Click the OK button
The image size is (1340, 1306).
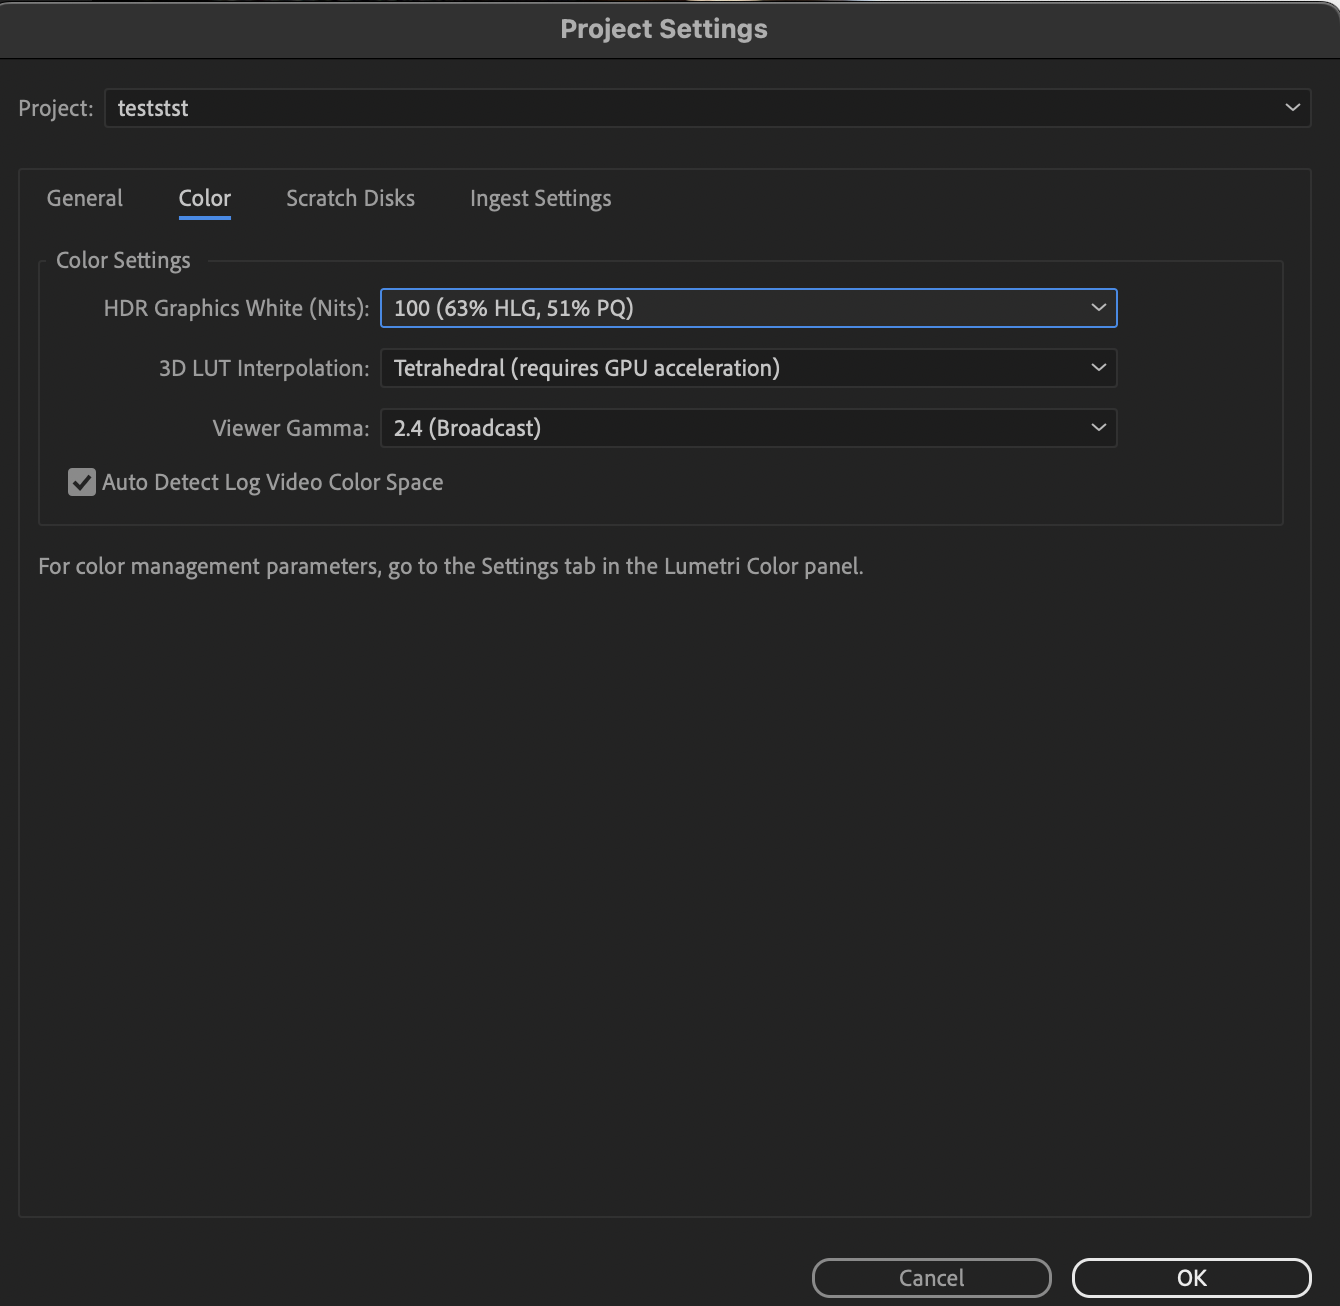tap(1191, 1277)
